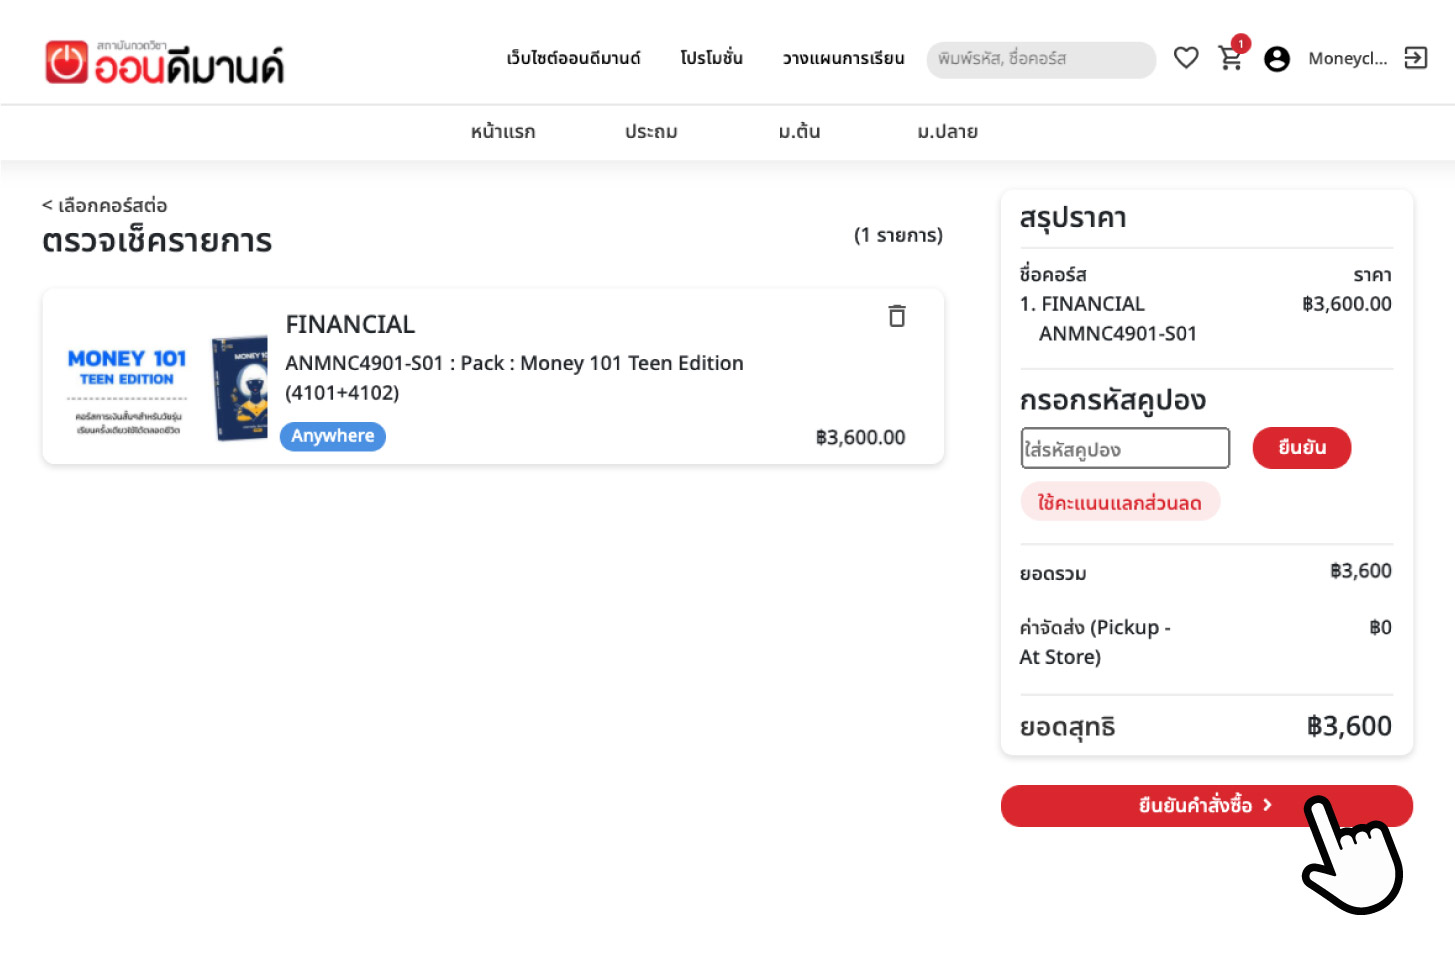Select the ม.ปลาย tab

point(947,132)
